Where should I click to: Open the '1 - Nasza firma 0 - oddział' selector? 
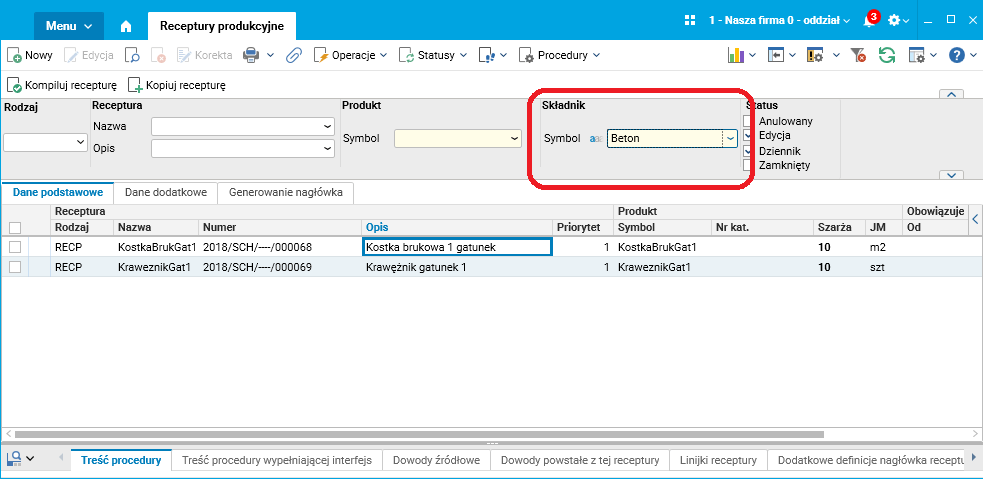(779, 20)
